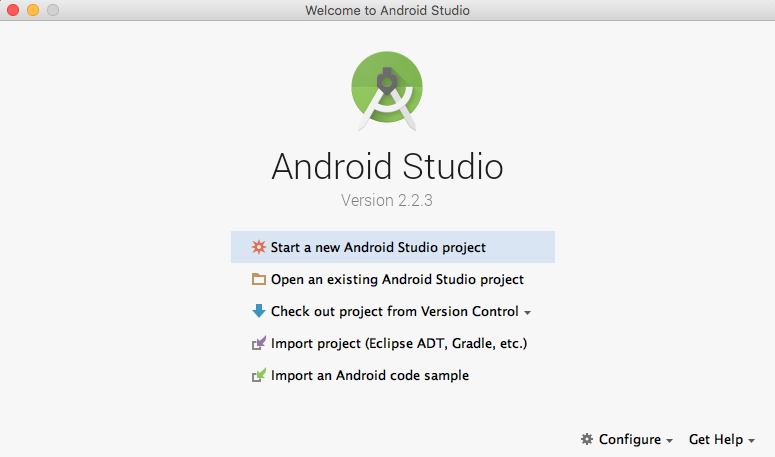Open the Configure menu label
Image resolution: width=775 pixels, height=457 pixels.
[x=629, y=439]
